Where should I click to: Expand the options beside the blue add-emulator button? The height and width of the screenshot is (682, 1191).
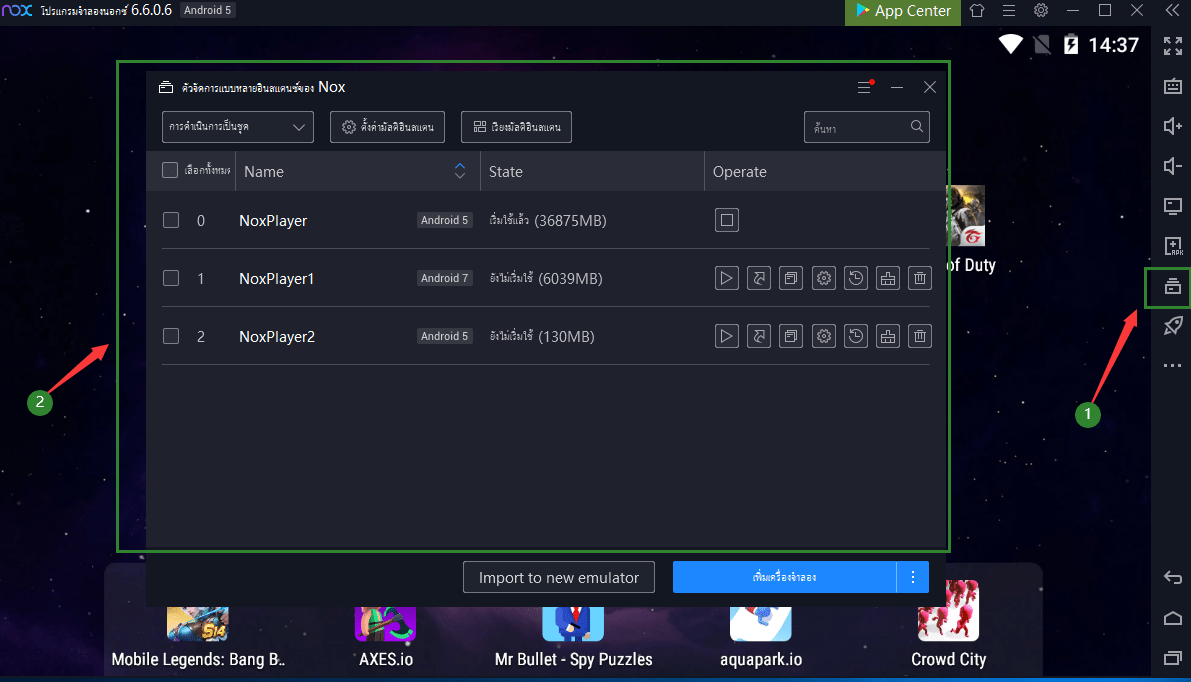click(x=913, y=577)
